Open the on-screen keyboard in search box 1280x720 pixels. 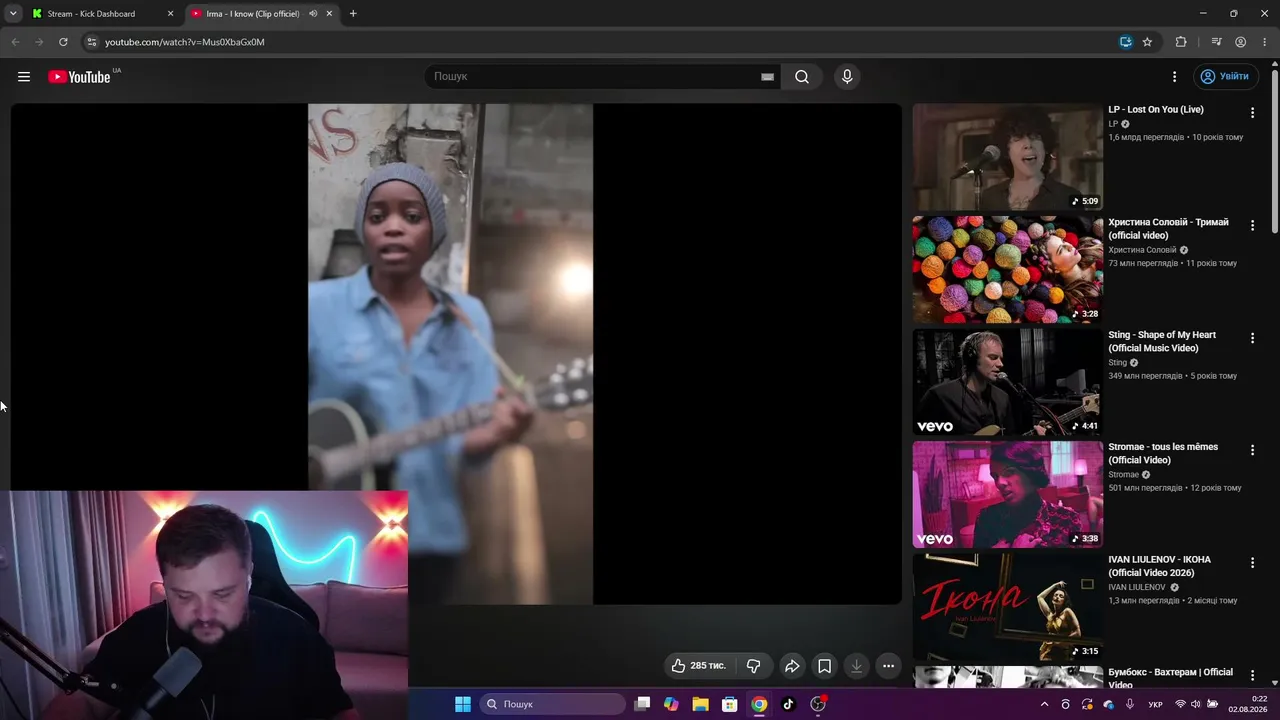(x=767, y=77)
